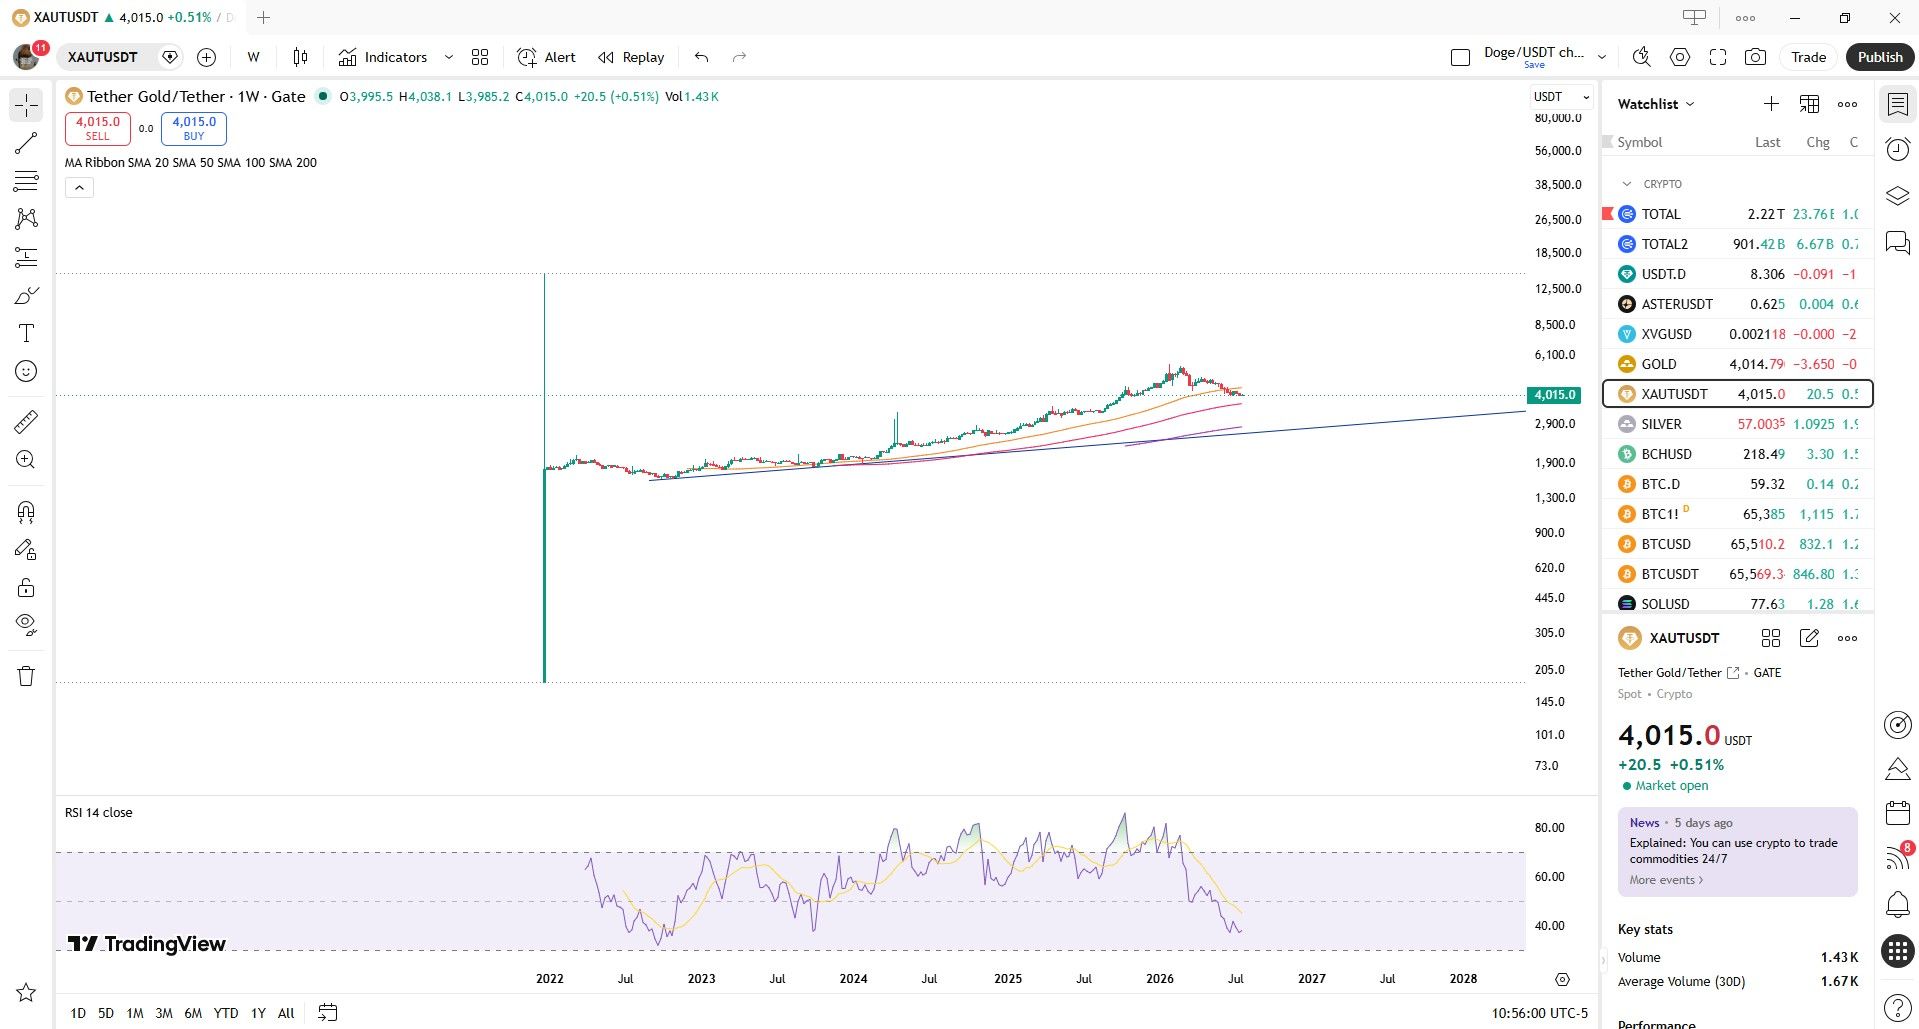Enter fullscreen mode
Image resolution: width=1919 pixels, height=1029 pixels.
click(1718, 57)
